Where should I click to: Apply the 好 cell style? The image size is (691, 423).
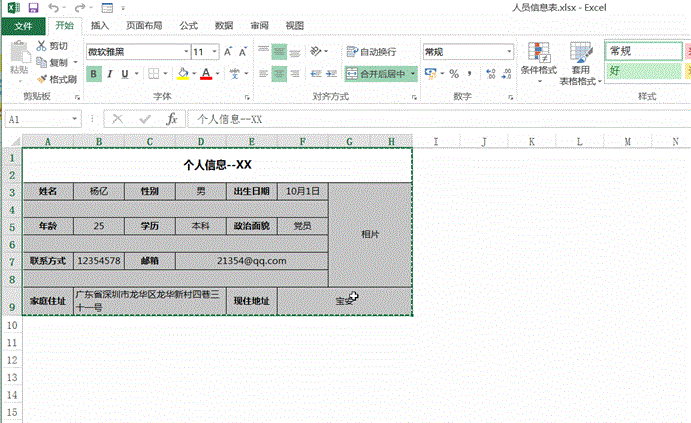pos(640,71)
